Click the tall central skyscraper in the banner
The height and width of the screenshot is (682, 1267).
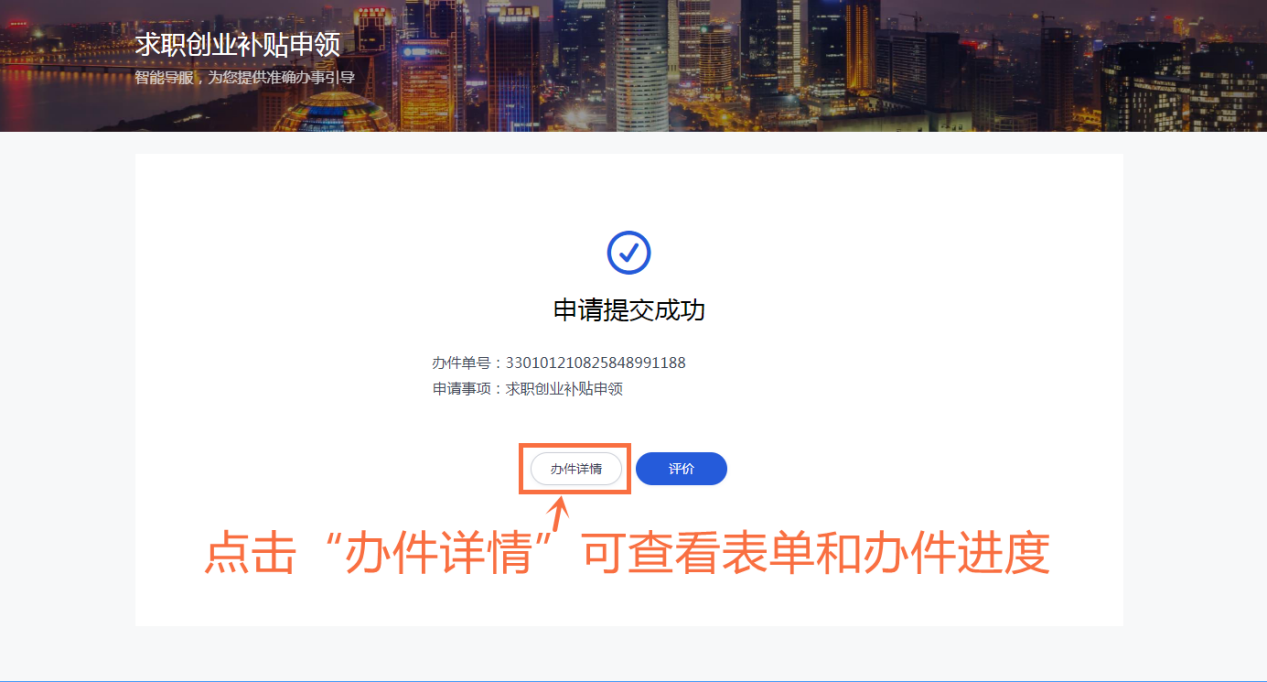[637, 66]
